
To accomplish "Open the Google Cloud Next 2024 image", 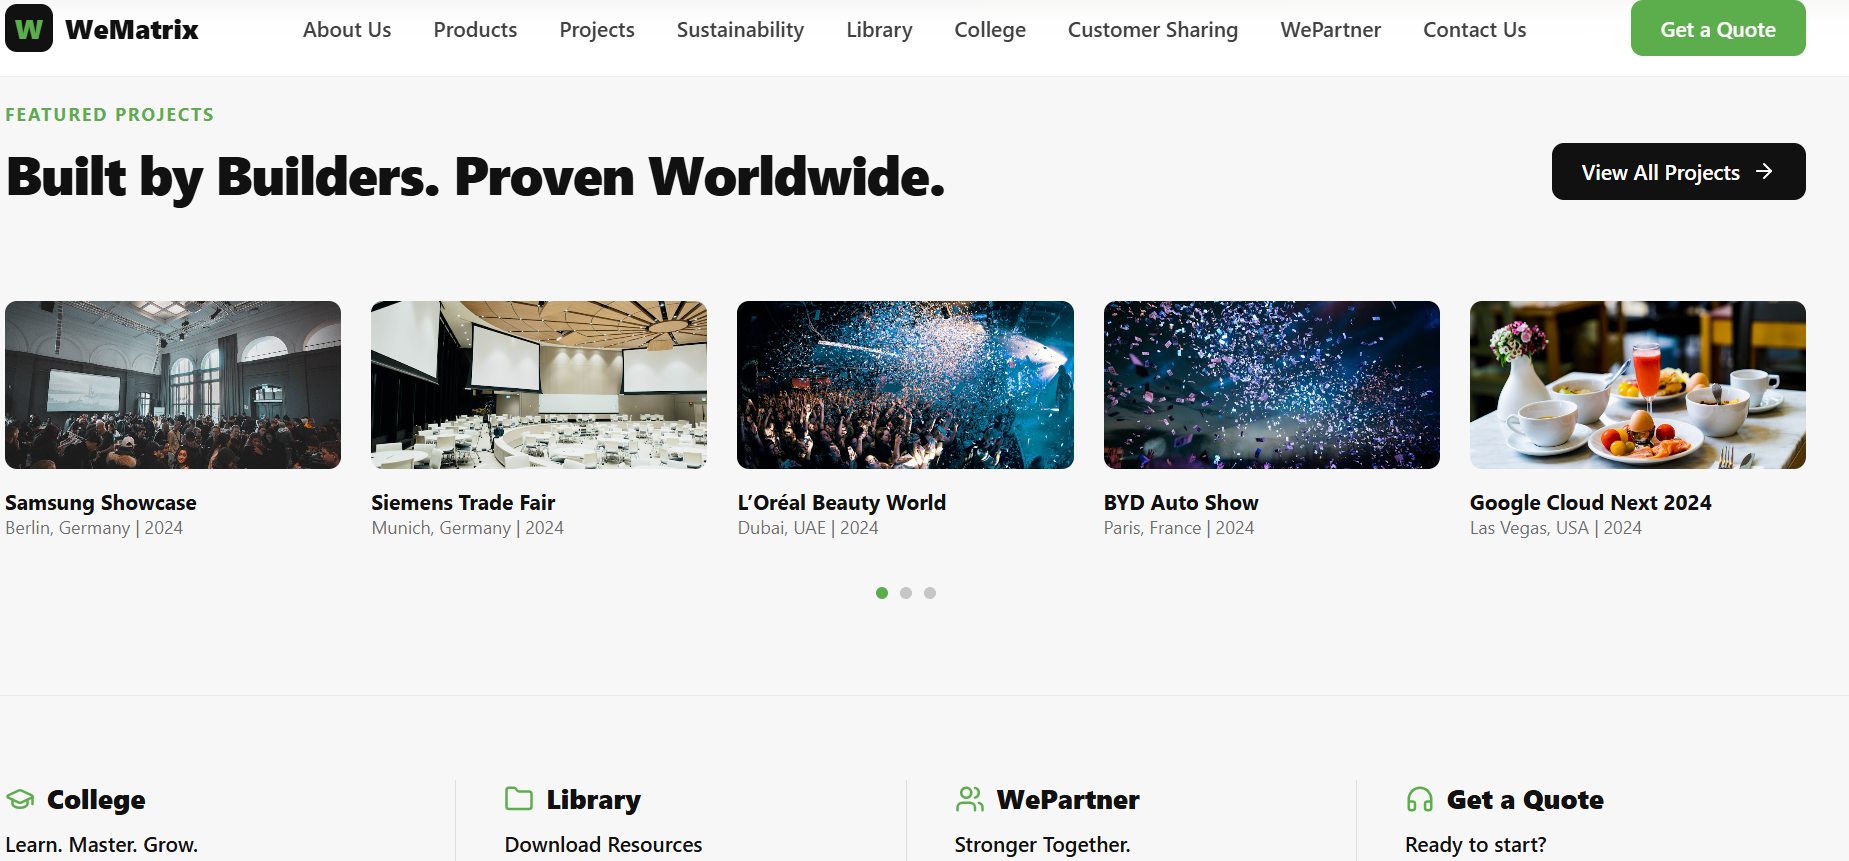I will click(x=1638, y=385).
